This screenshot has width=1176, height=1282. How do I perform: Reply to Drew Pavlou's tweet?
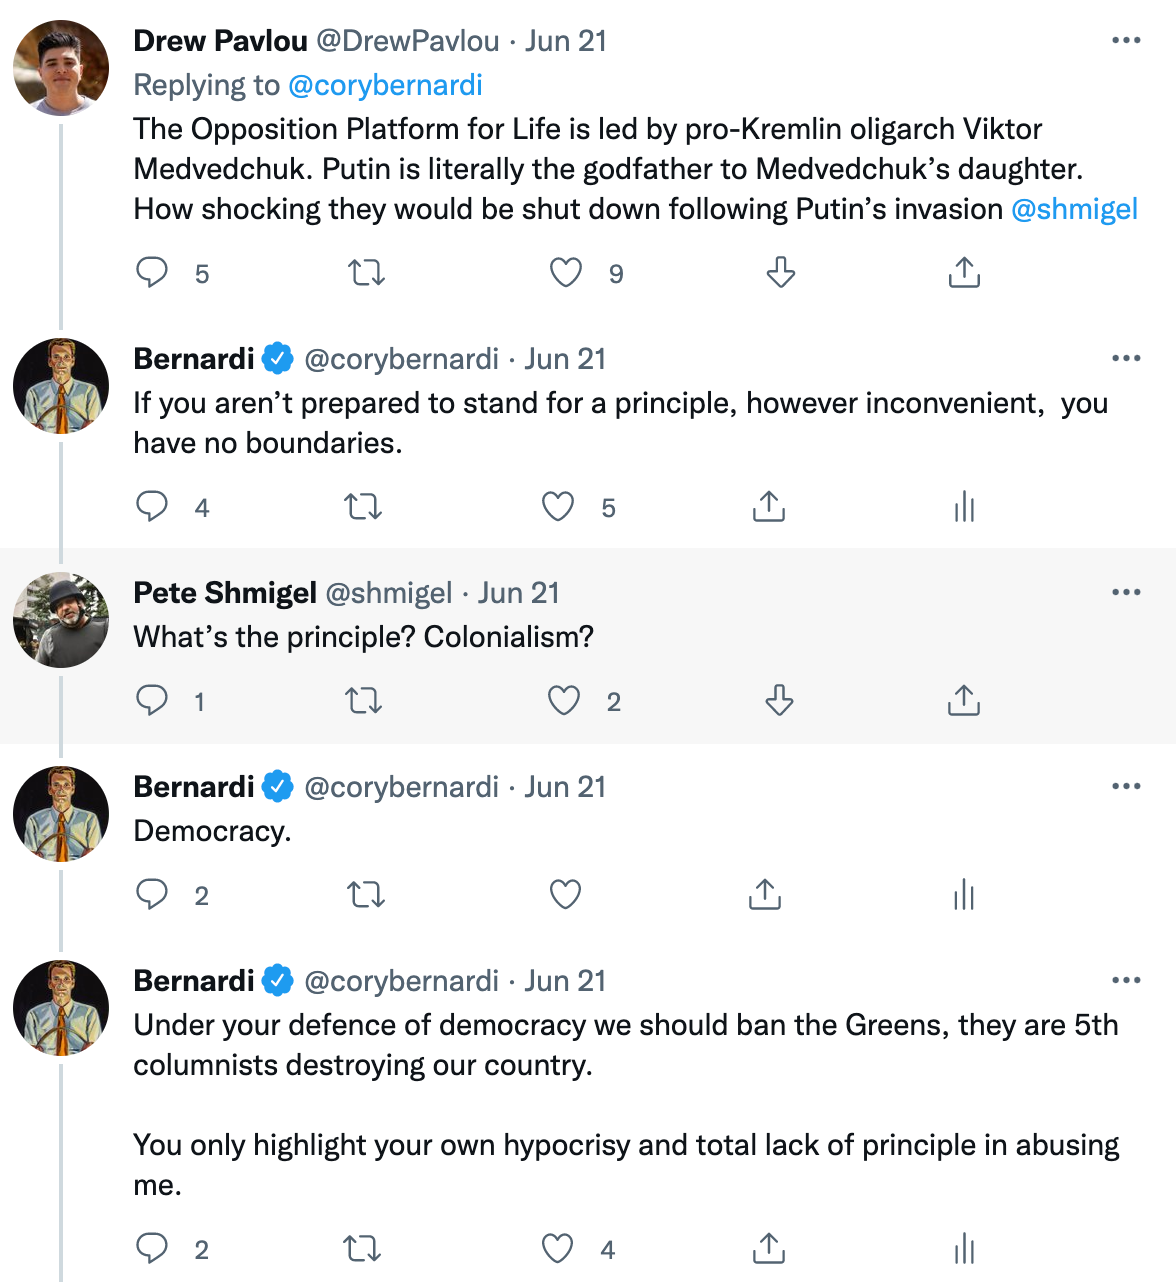click(152, 272)
